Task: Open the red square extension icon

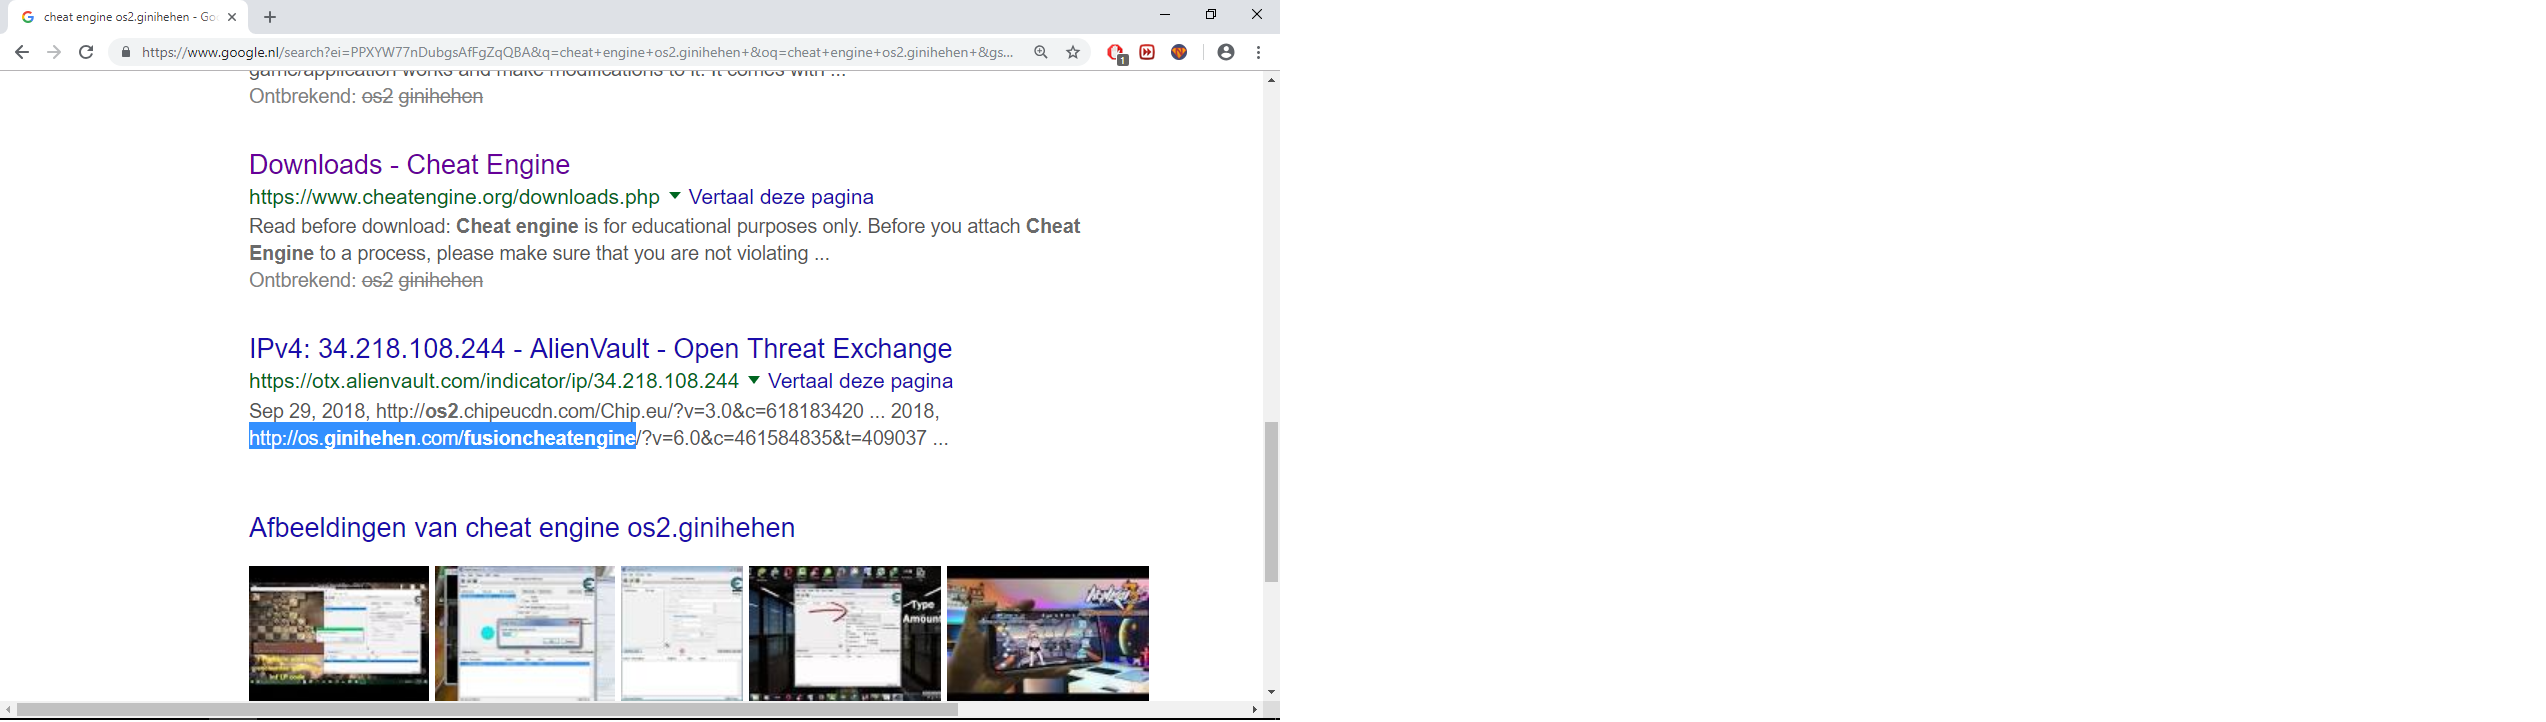Action: [x=1147, y=52]
